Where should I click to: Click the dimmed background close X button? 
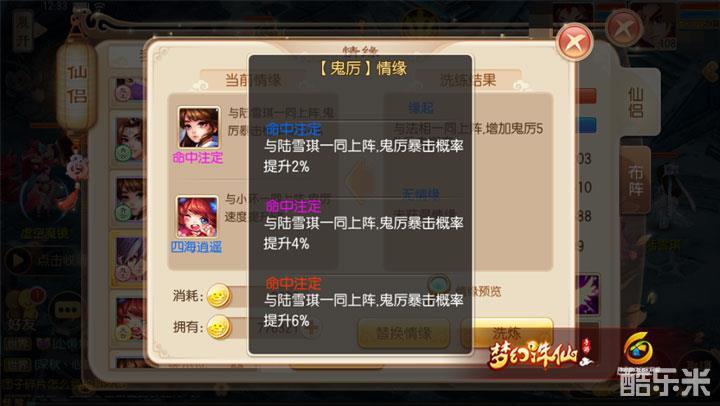point(623,28)
